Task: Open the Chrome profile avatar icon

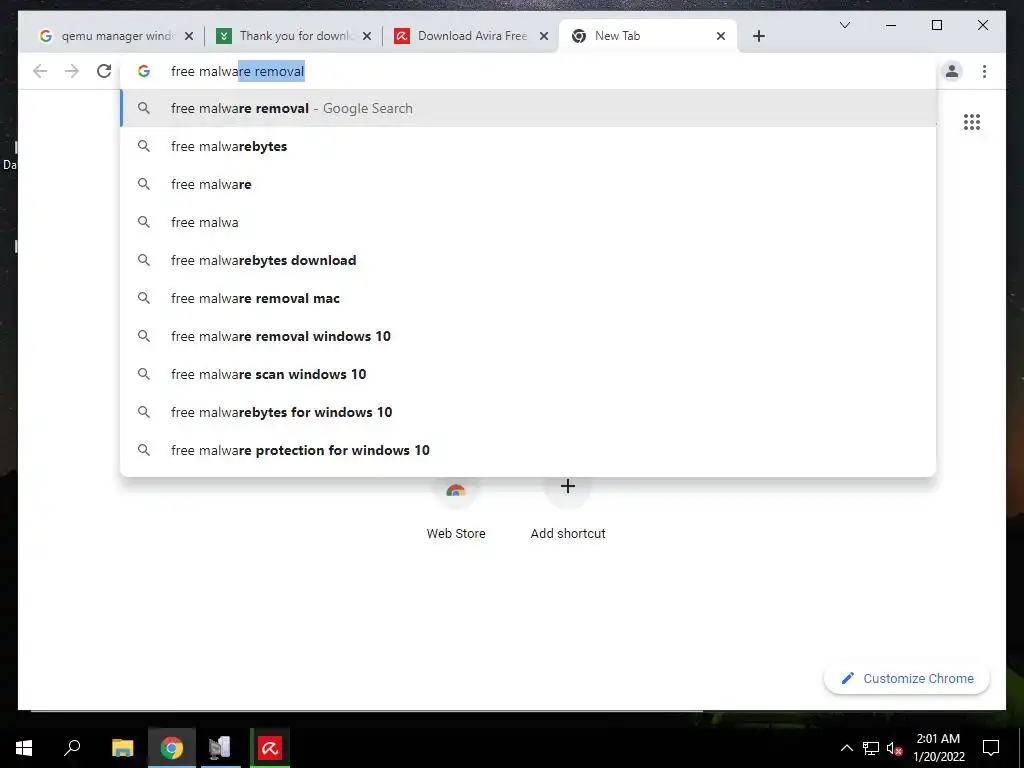Action: (952, 71)
